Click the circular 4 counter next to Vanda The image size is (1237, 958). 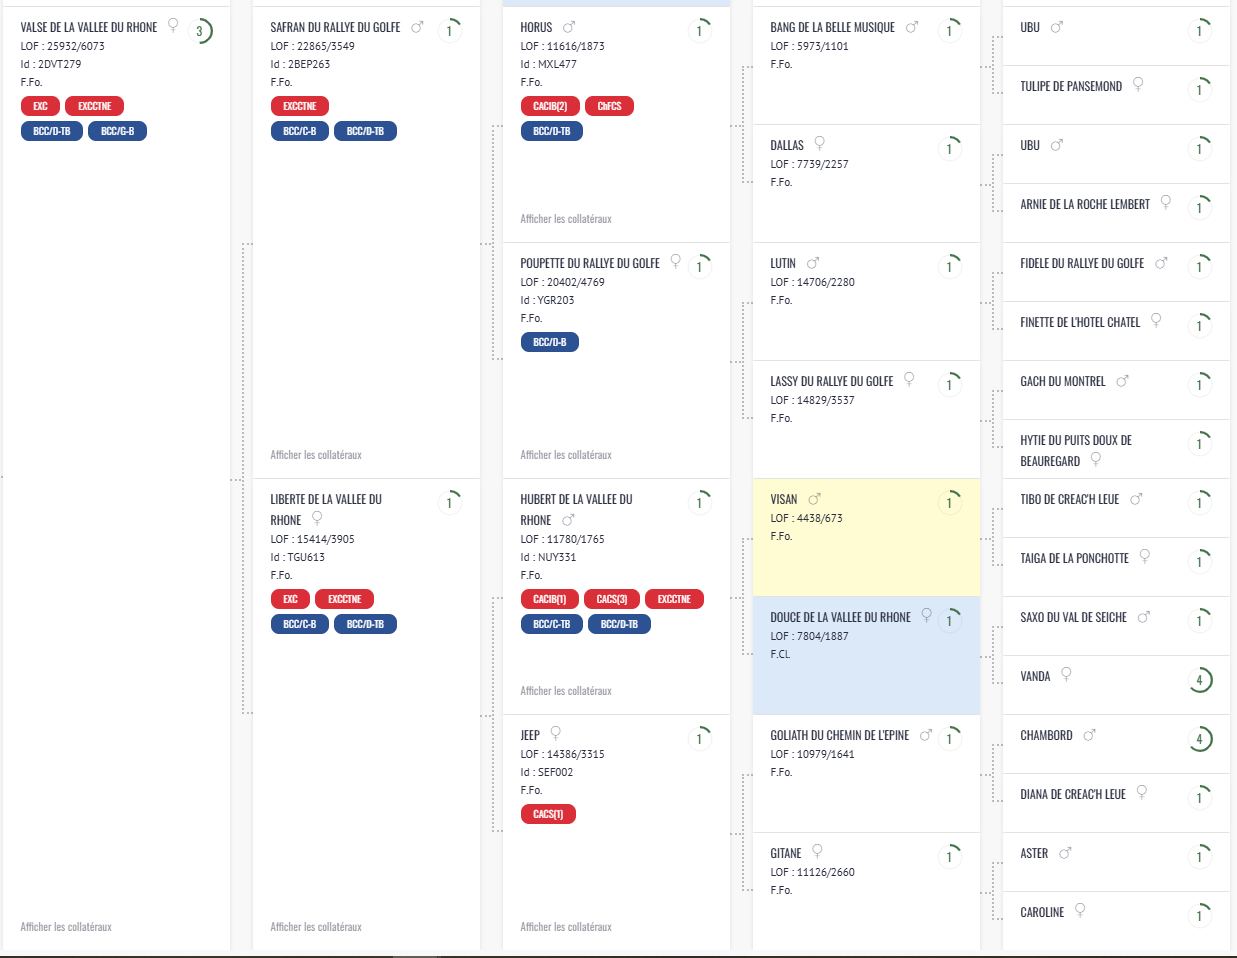coord(1199,680)
